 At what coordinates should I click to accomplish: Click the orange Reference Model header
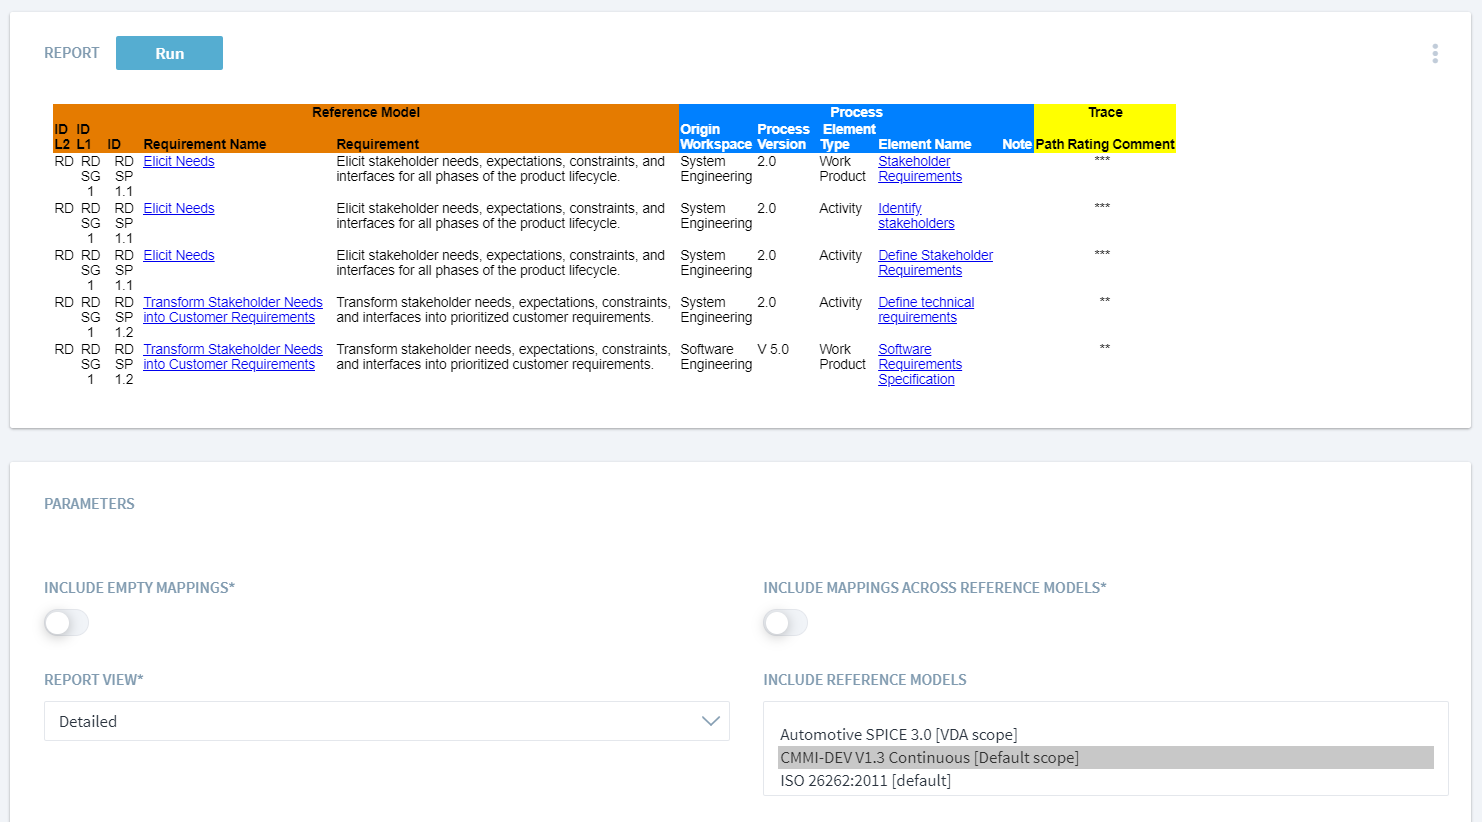[x=365, y=112]
